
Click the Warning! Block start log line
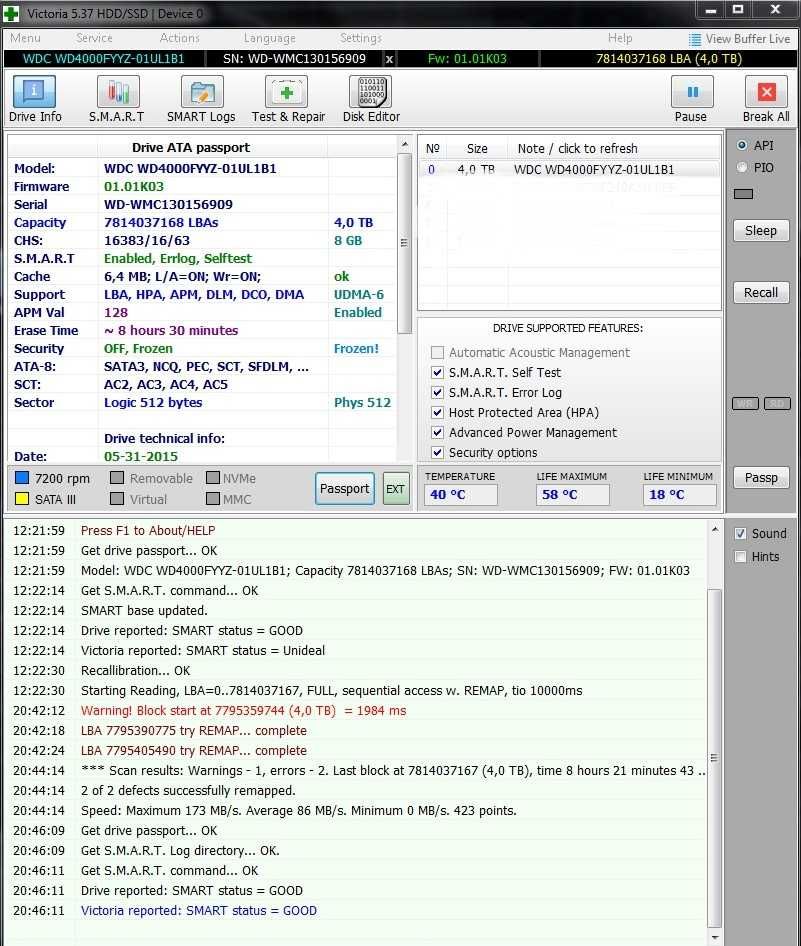pos(244,711)
